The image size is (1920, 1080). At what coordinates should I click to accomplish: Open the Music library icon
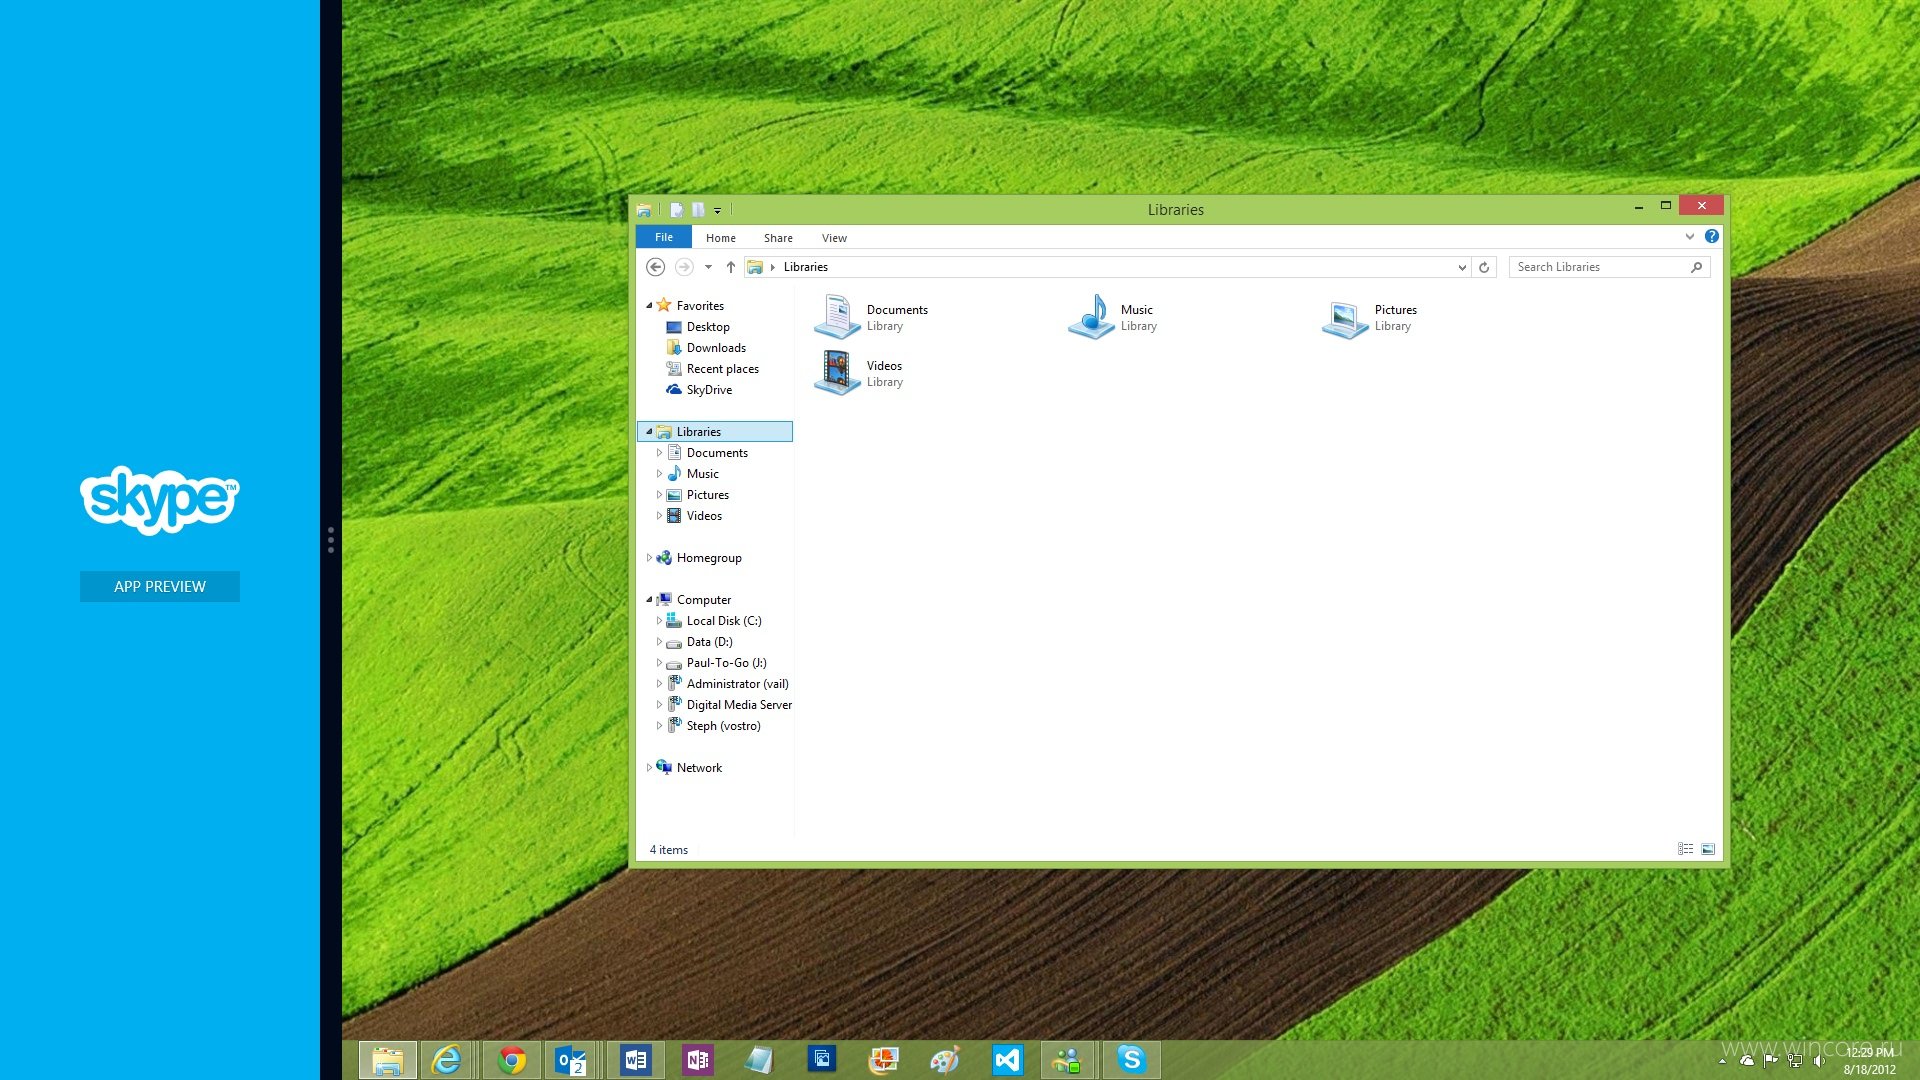(1092, 317)
